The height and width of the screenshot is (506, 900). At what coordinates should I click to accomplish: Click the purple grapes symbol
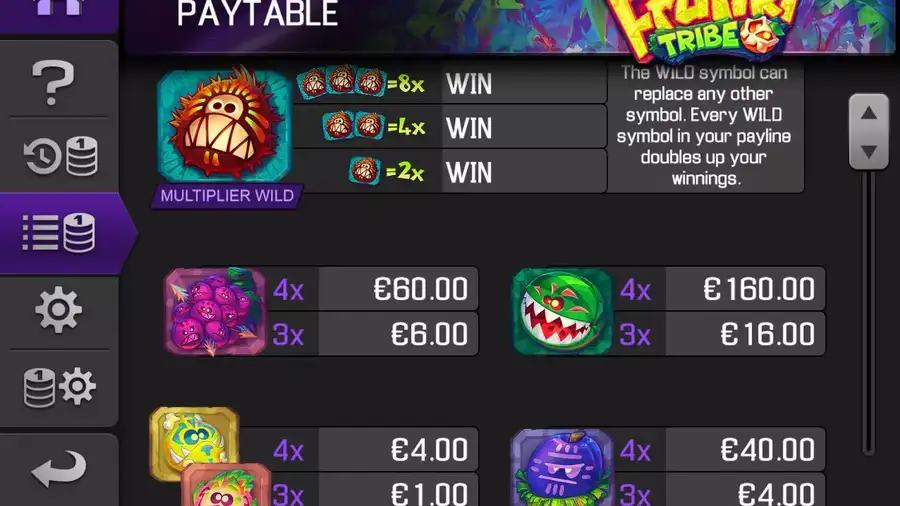pos(215,312)
